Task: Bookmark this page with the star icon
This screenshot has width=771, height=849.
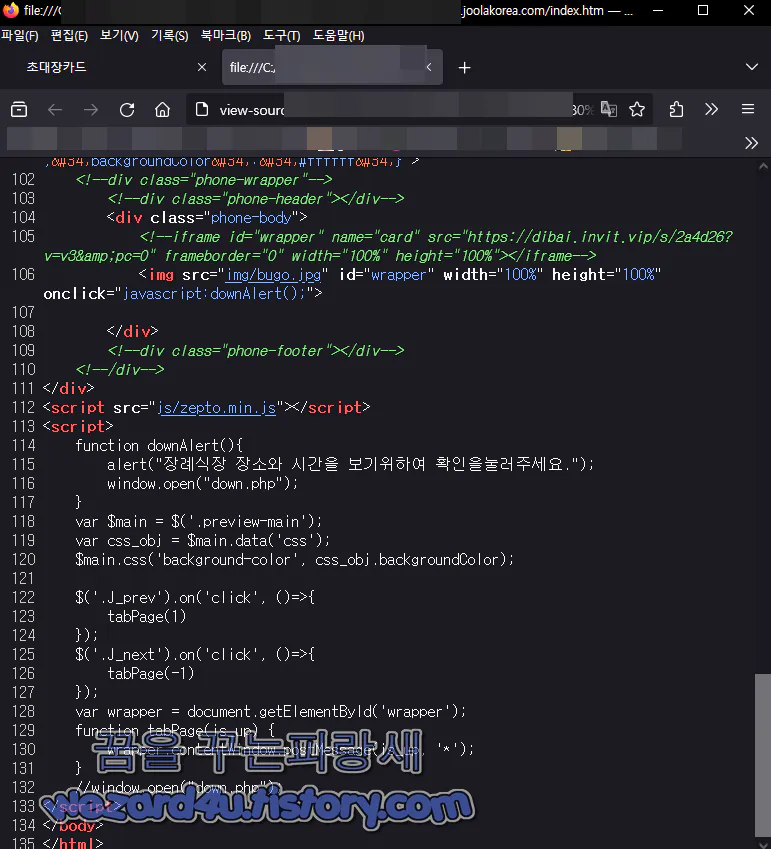Action: [x=637, y=110]
